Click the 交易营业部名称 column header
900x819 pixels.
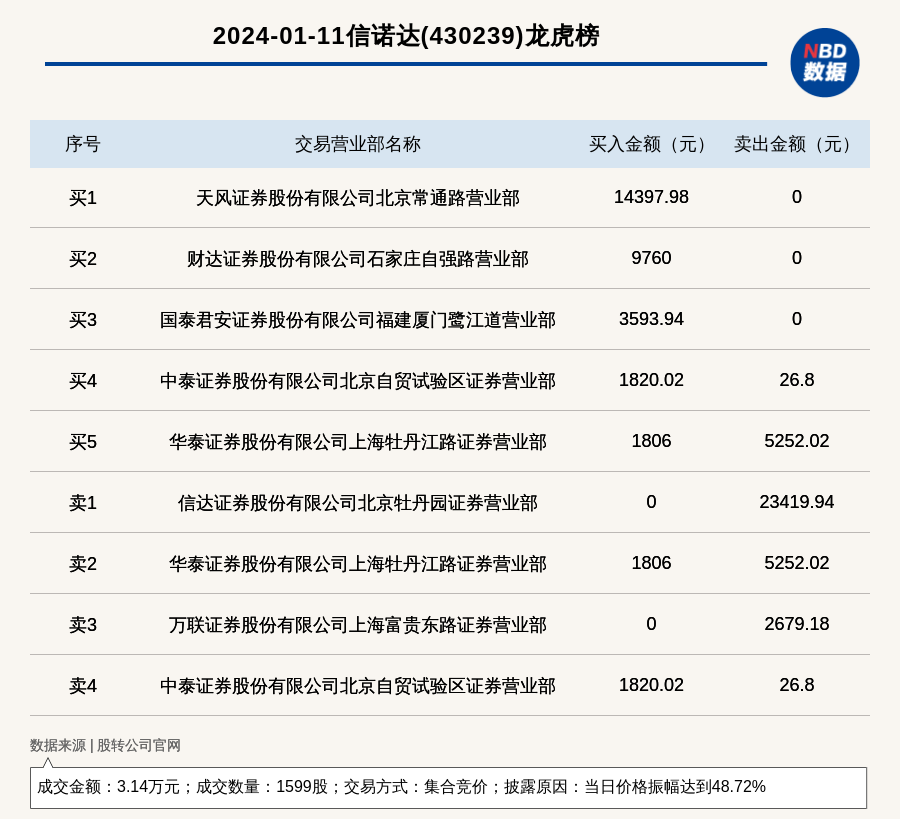tap(357, 144)
